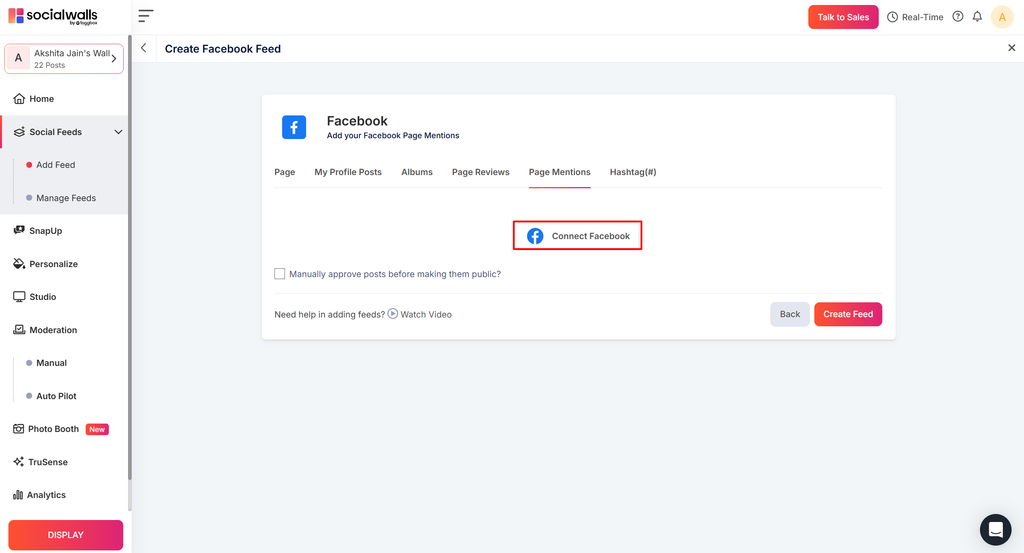Click the New badge beside Photo Booth
Screen dimensions: 1024x553
click(x=97, y=429)
